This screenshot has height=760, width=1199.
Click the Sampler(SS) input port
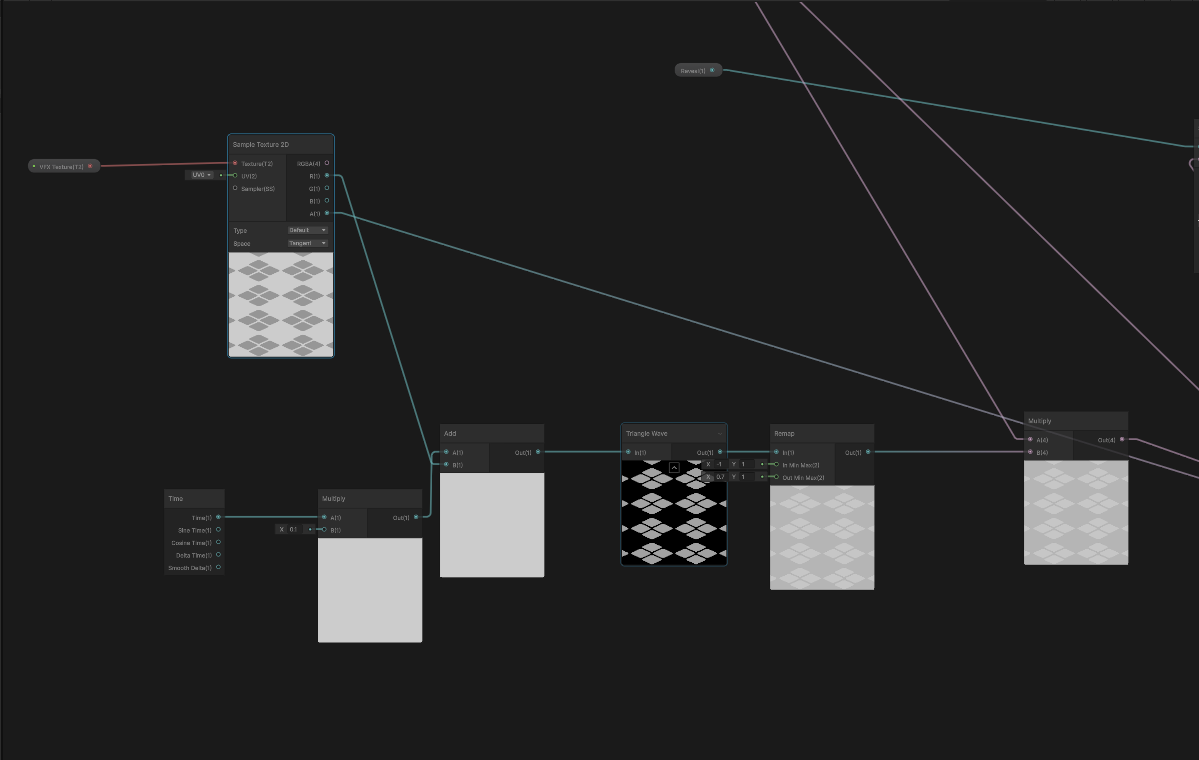coord(235,188)
